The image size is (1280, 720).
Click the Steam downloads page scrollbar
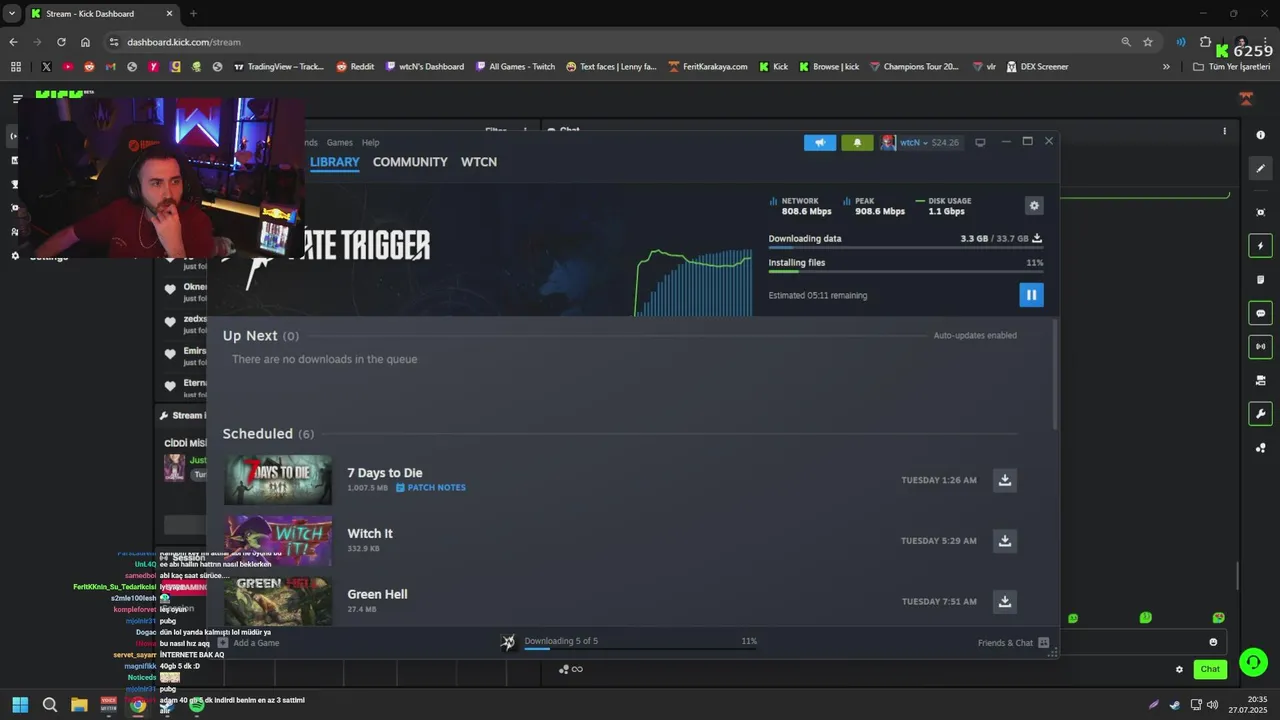(x=1054, y=375)
